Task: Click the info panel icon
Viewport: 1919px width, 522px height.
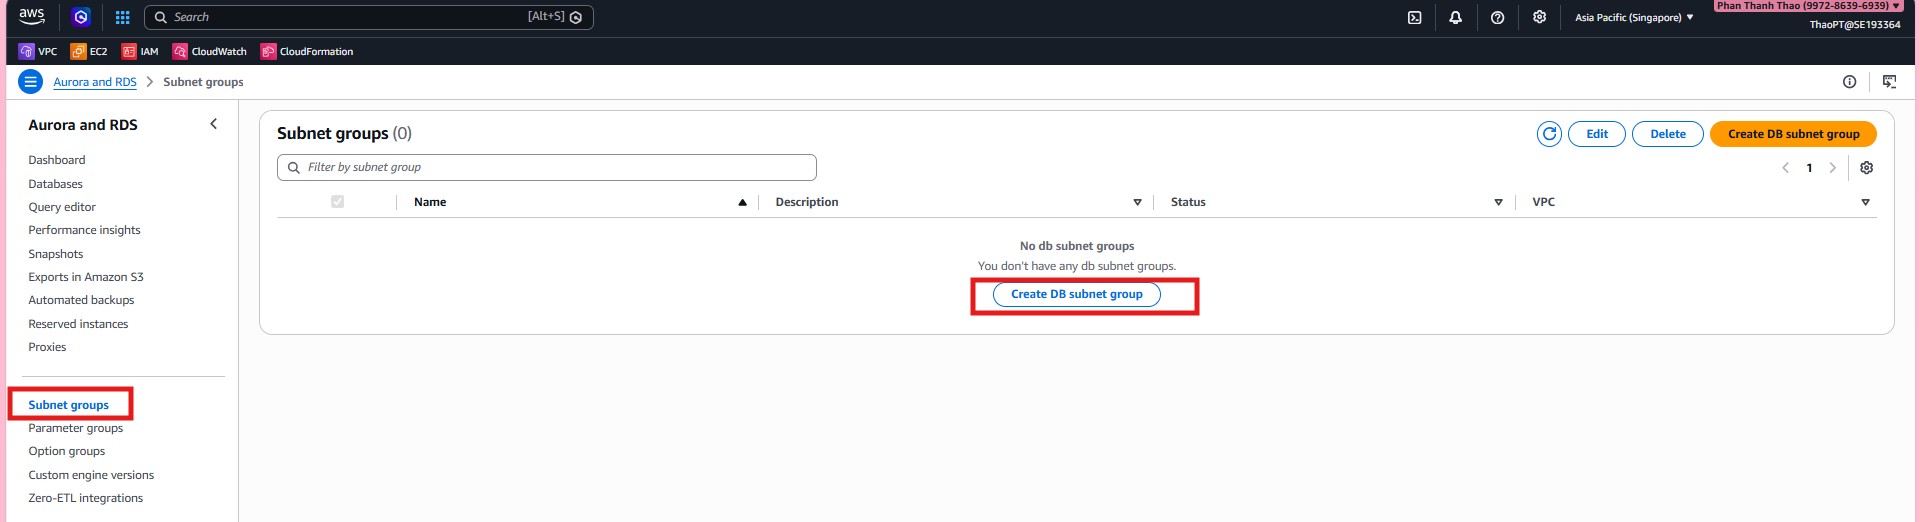Action: point(1849,82)
